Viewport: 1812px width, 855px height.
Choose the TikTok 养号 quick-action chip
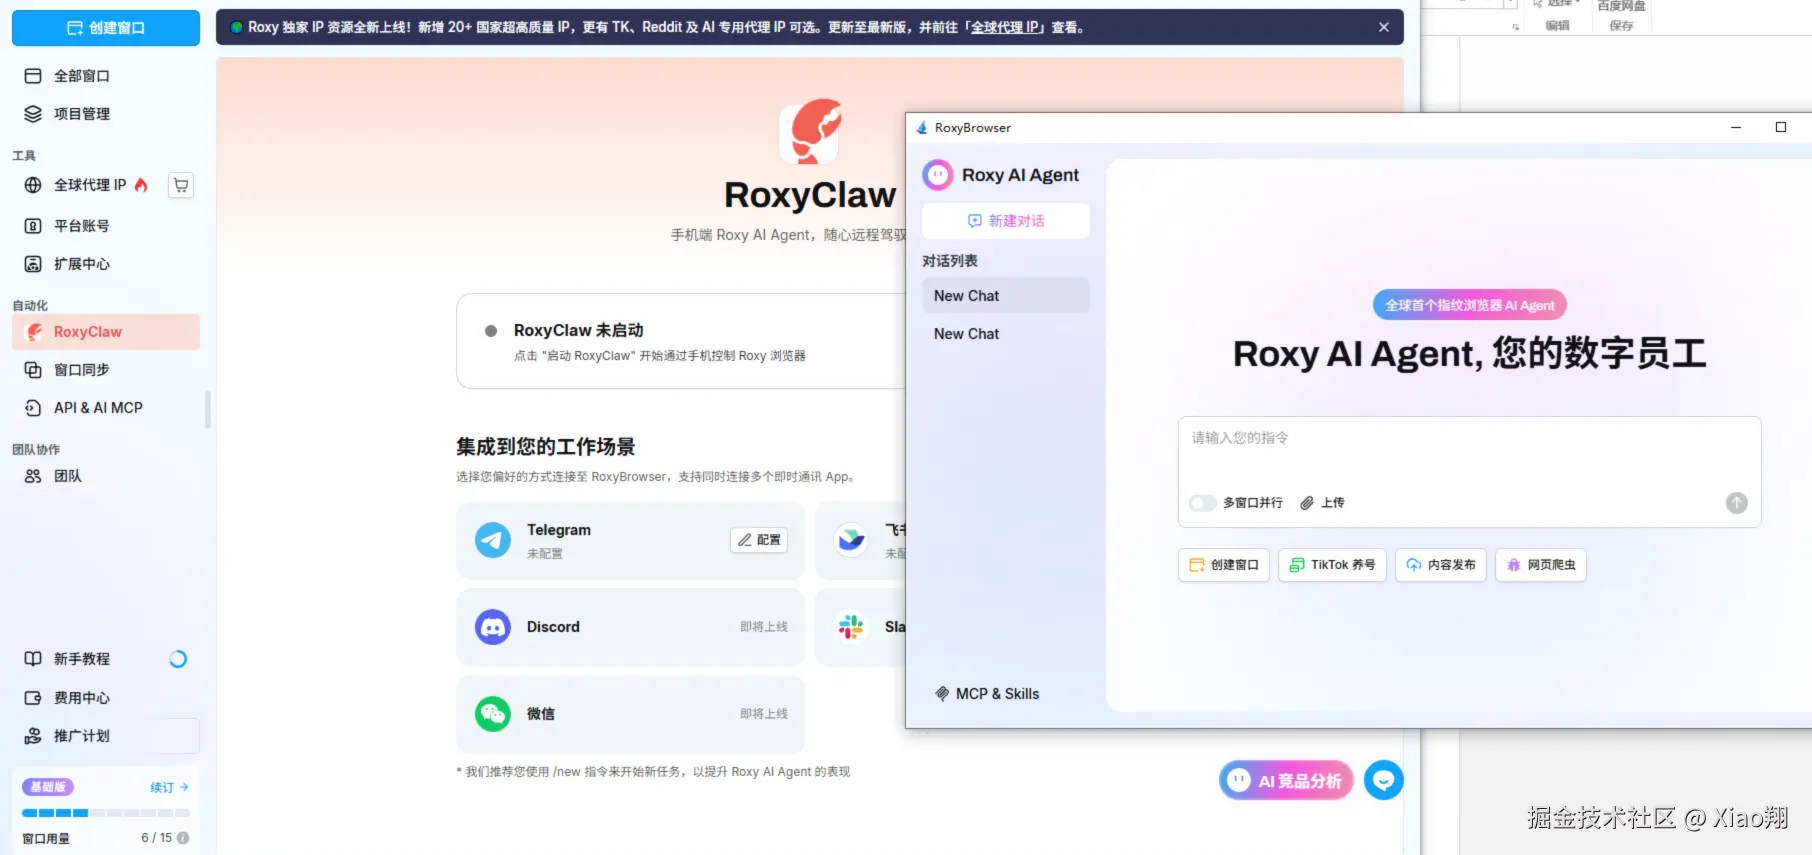(x=1332, y=565)
